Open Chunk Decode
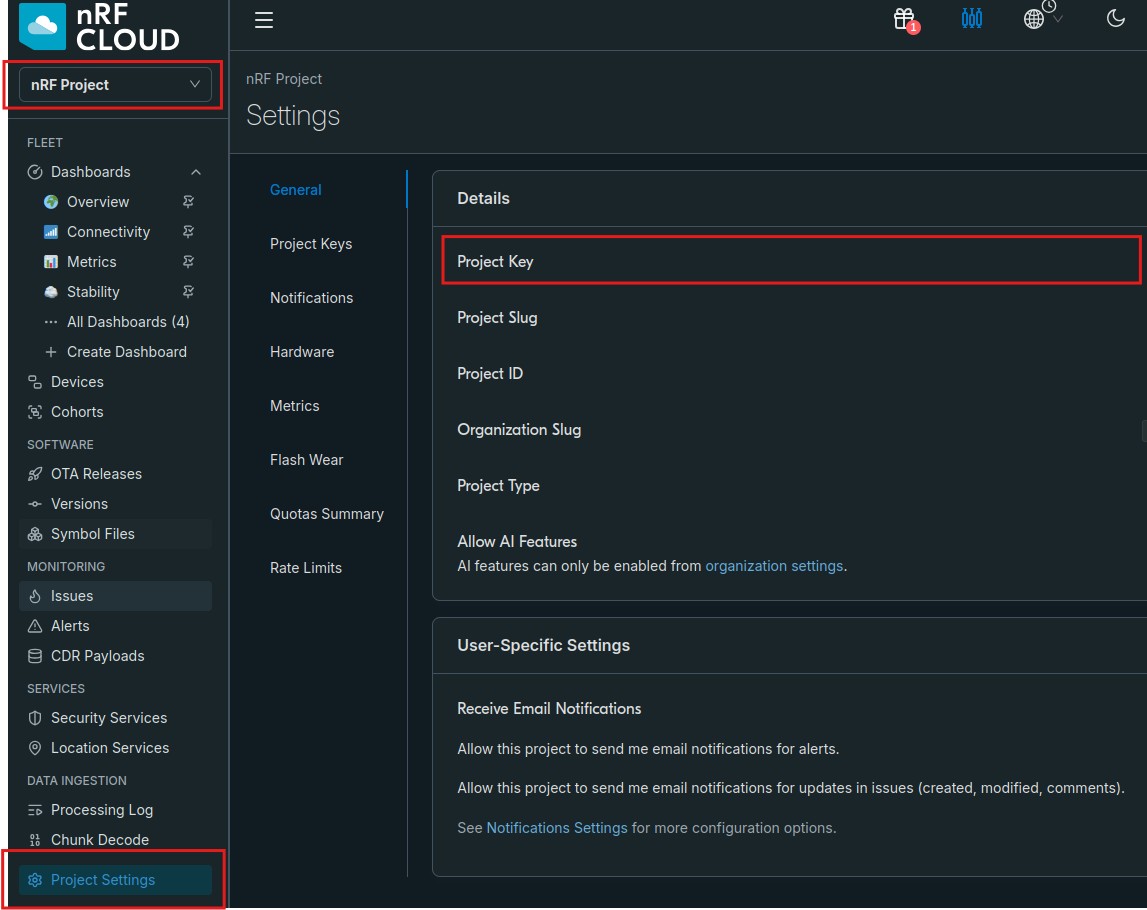 point(99,841)
